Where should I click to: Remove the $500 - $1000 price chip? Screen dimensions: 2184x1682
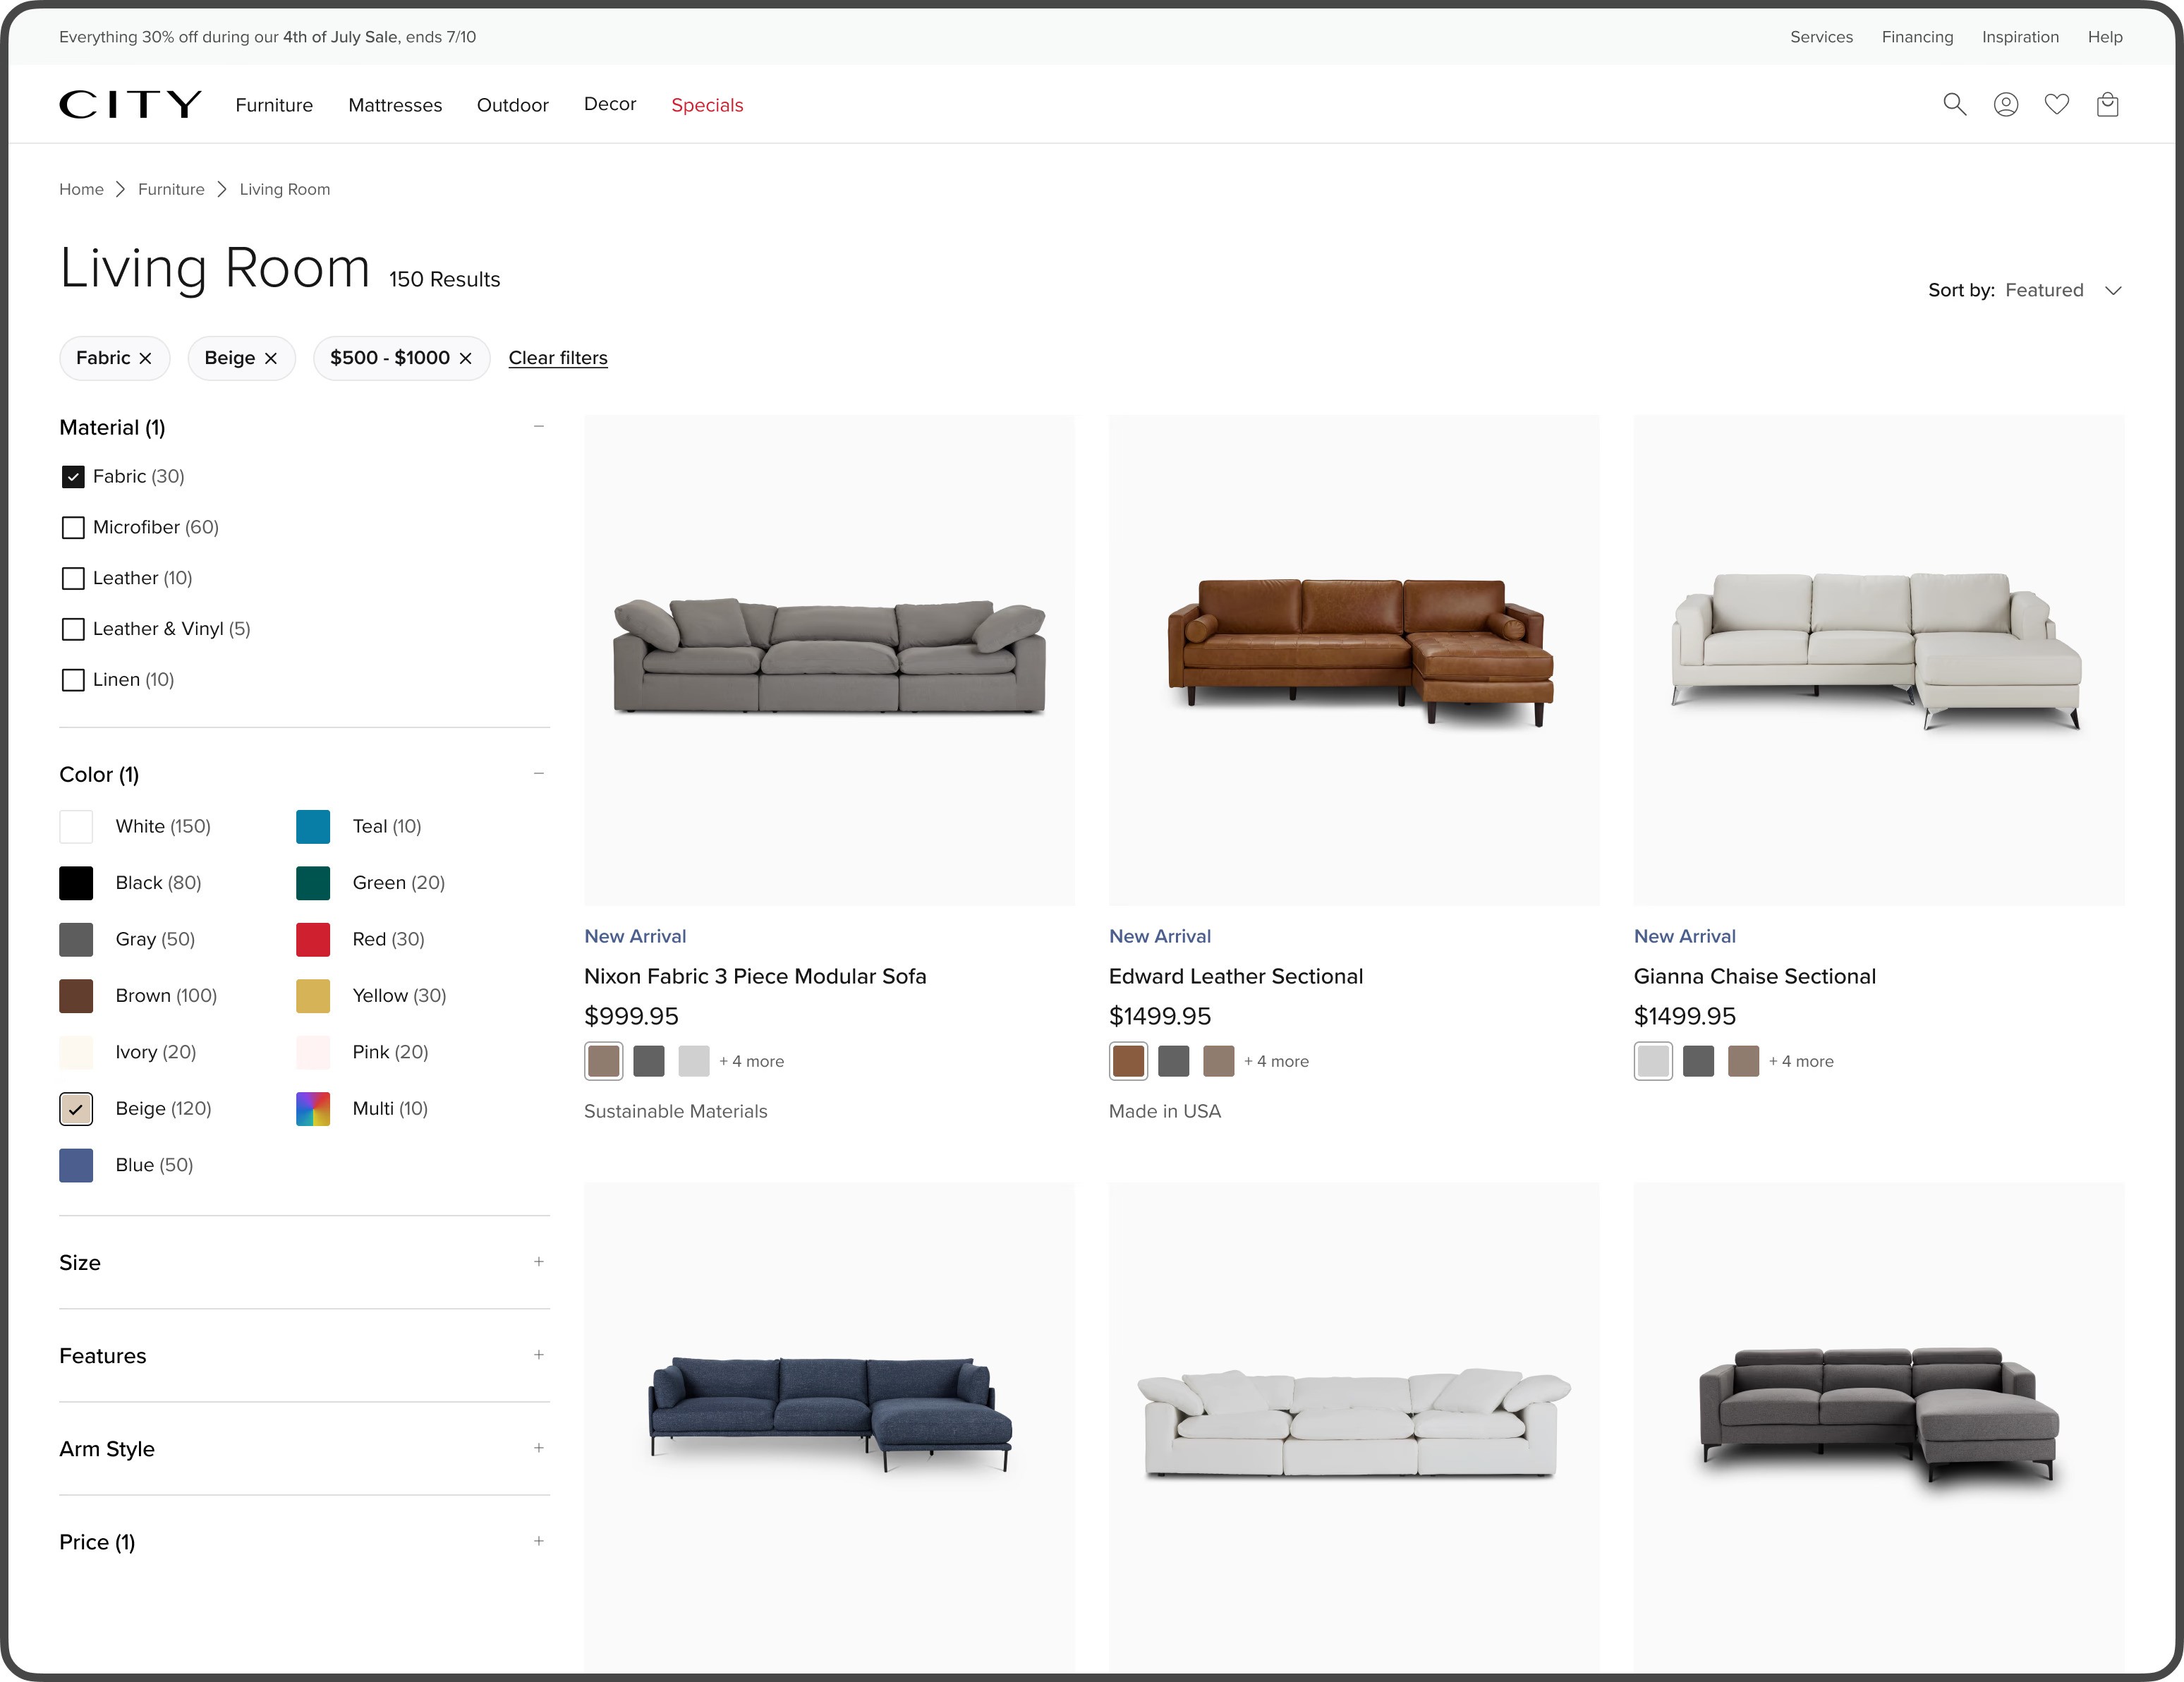(466, 358)
